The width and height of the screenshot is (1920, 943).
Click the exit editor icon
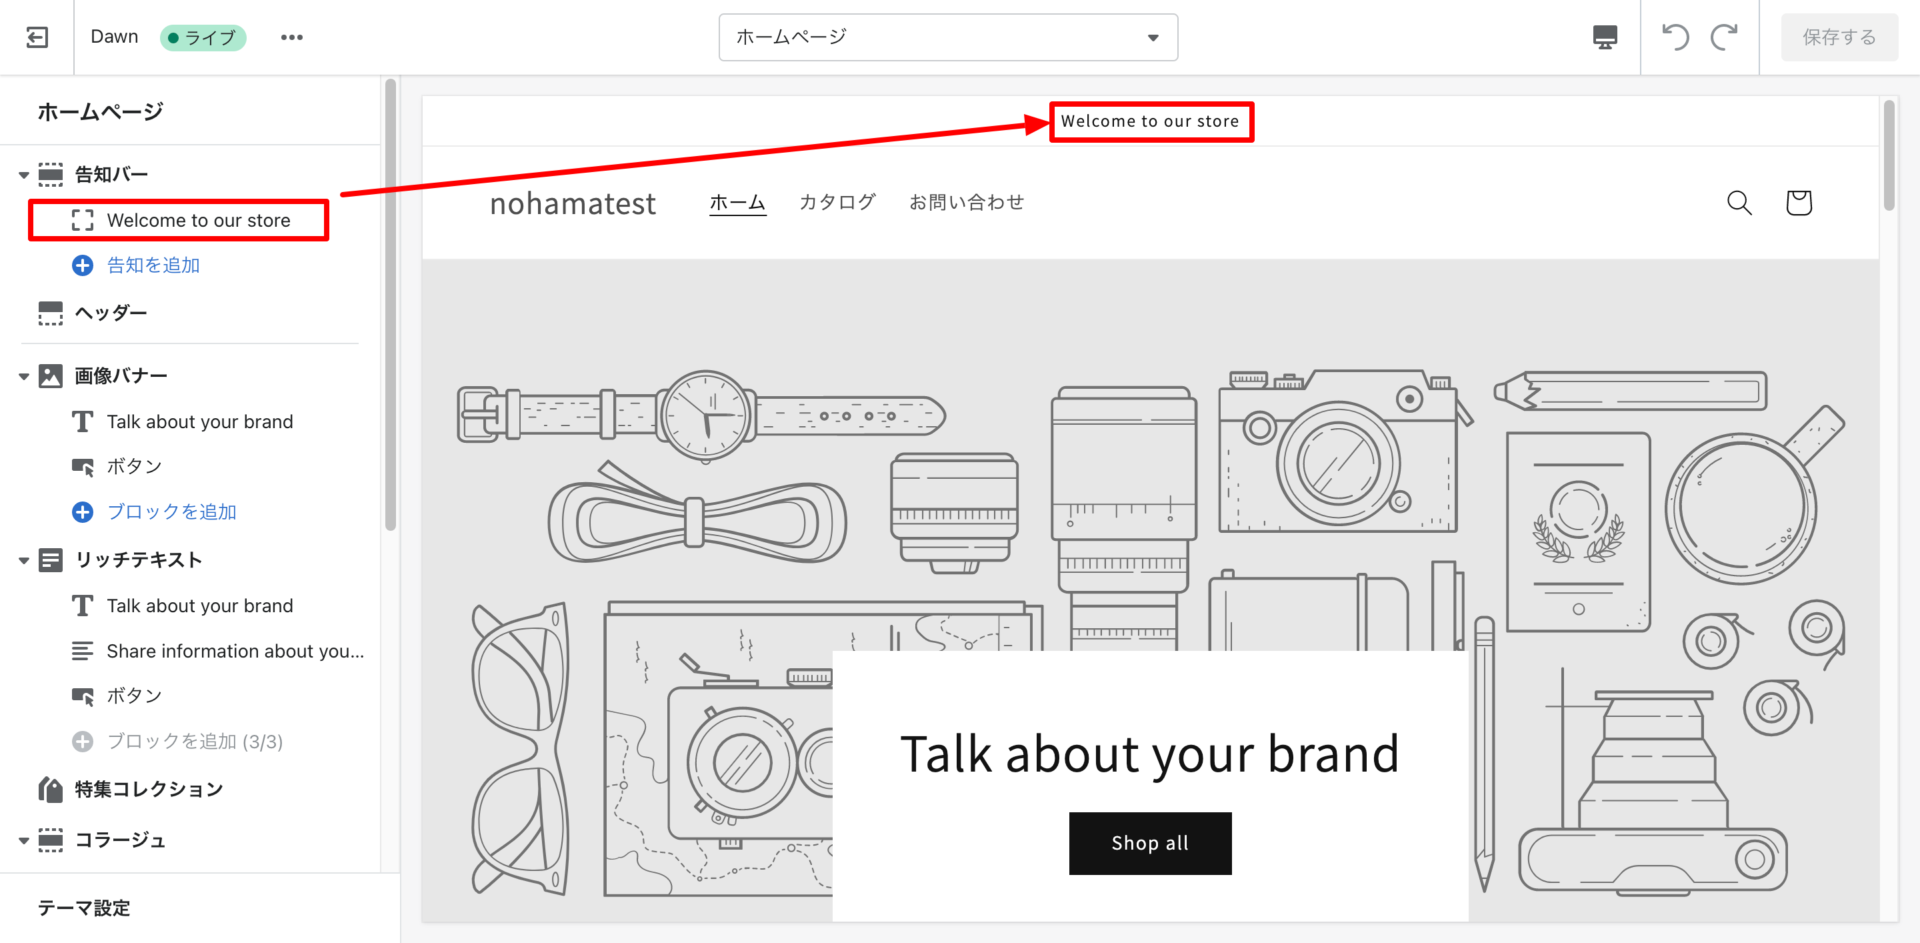(x=37, y=37)
